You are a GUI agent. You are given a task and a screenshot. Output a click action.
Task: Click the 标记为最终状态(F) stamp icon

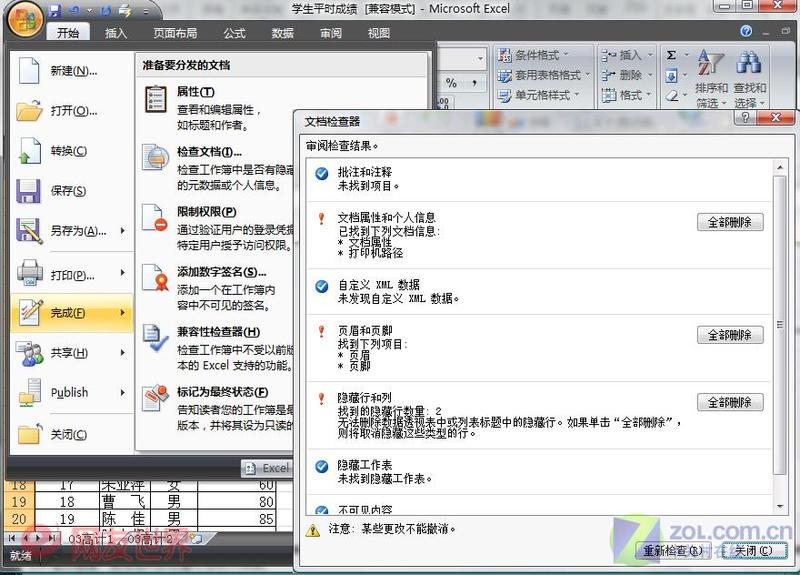(x=156, y=398)
